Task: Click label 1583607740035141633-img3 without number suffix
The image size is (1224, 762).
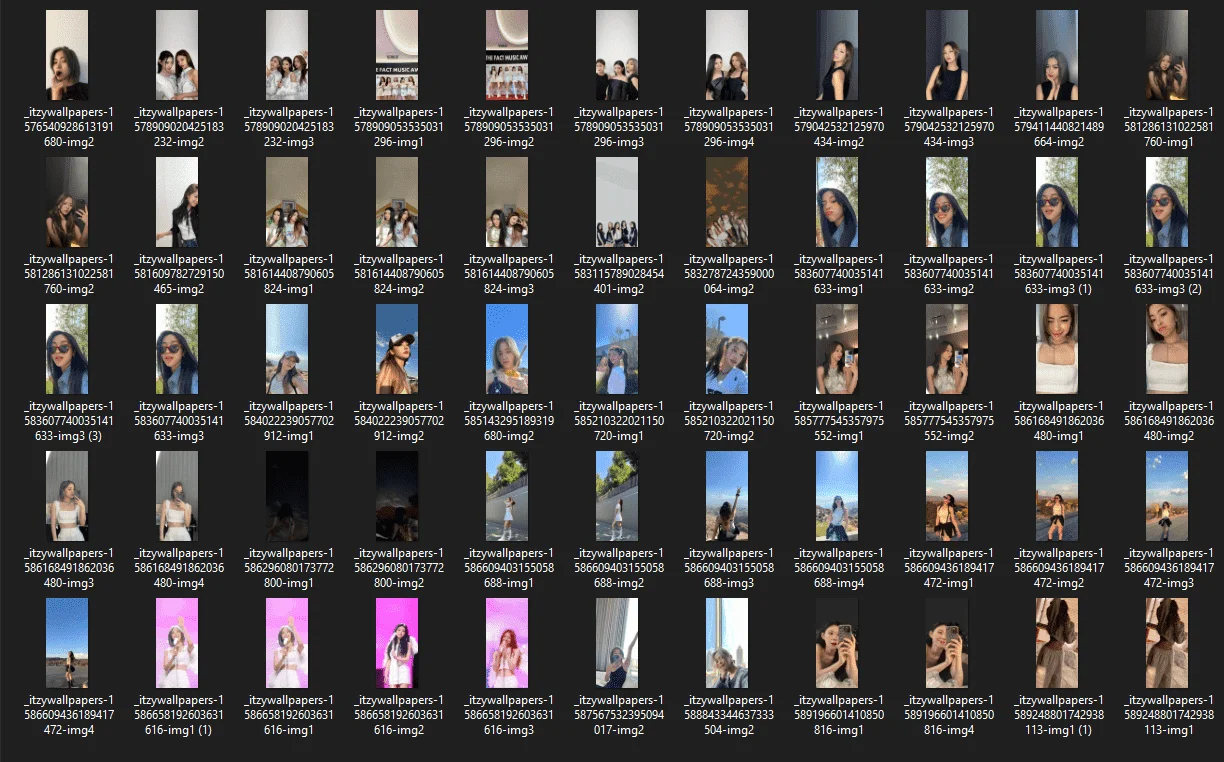Action: click(177, 422)
